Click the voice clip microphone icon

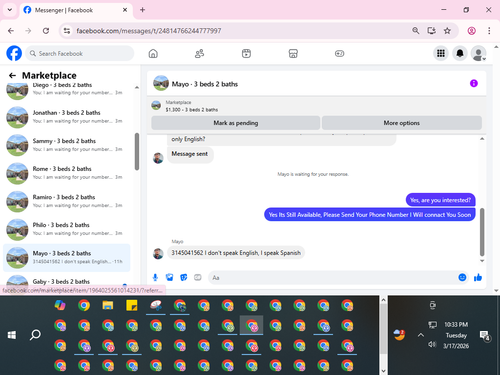coord(155,277)
